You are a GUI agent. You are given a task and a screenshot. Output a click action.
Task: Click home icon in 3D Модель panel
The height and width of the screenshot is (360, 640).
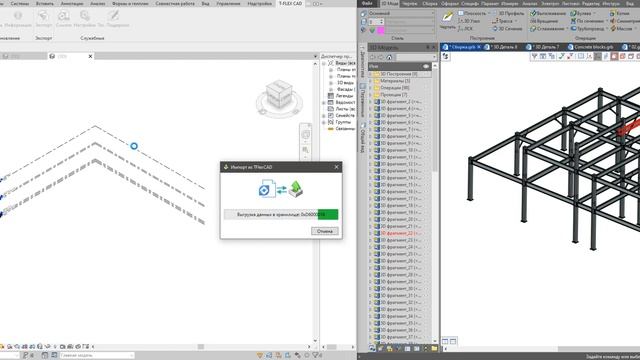(389, 58)
